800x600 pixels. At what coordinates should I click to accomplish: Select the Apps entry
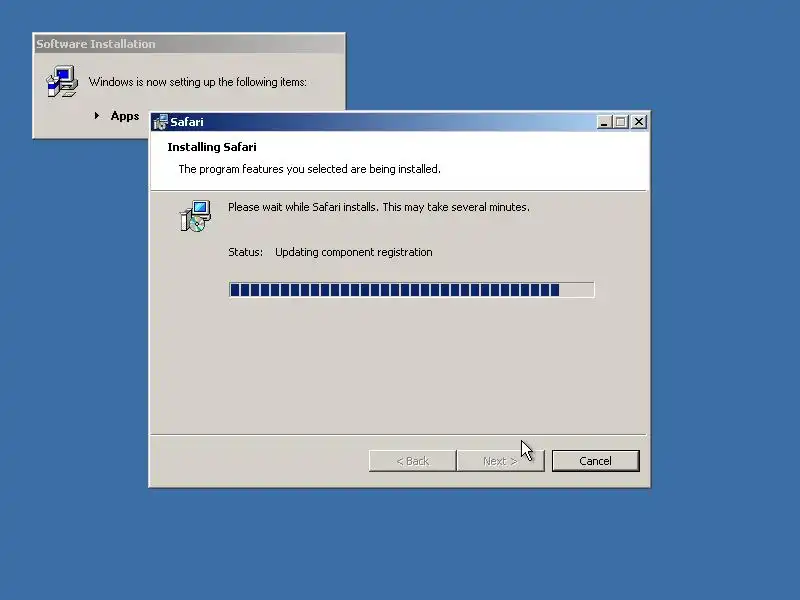(124, 116)
